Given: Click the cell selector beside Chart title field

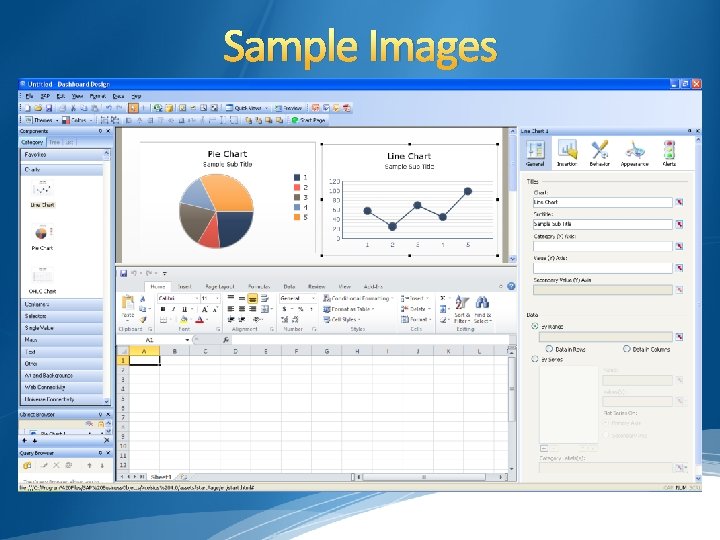Looking at the screenshot, I should (x=679, y=202).
